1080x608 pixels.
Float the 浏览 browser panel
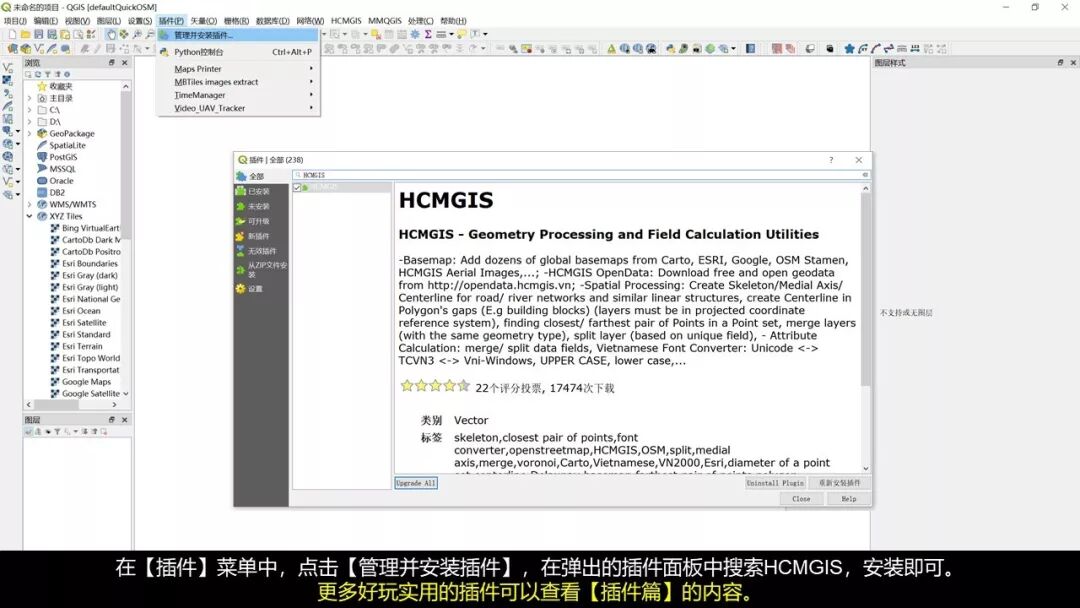point(112,63)
